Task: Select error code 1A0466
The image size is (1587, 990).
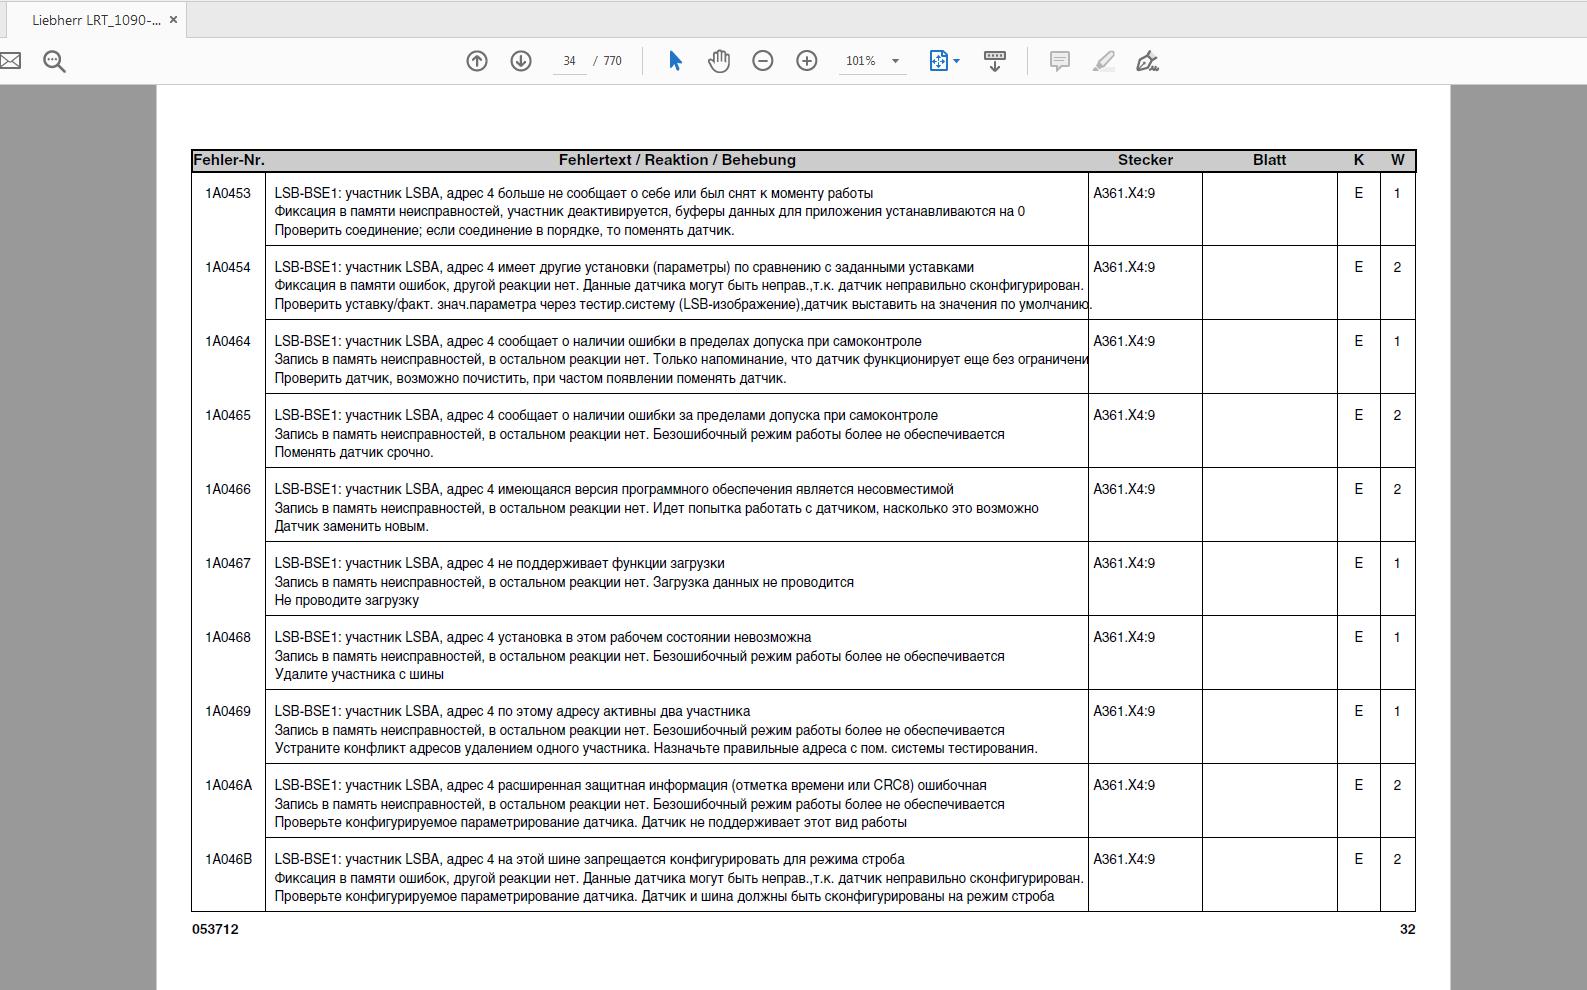Action: click(228, 489)
